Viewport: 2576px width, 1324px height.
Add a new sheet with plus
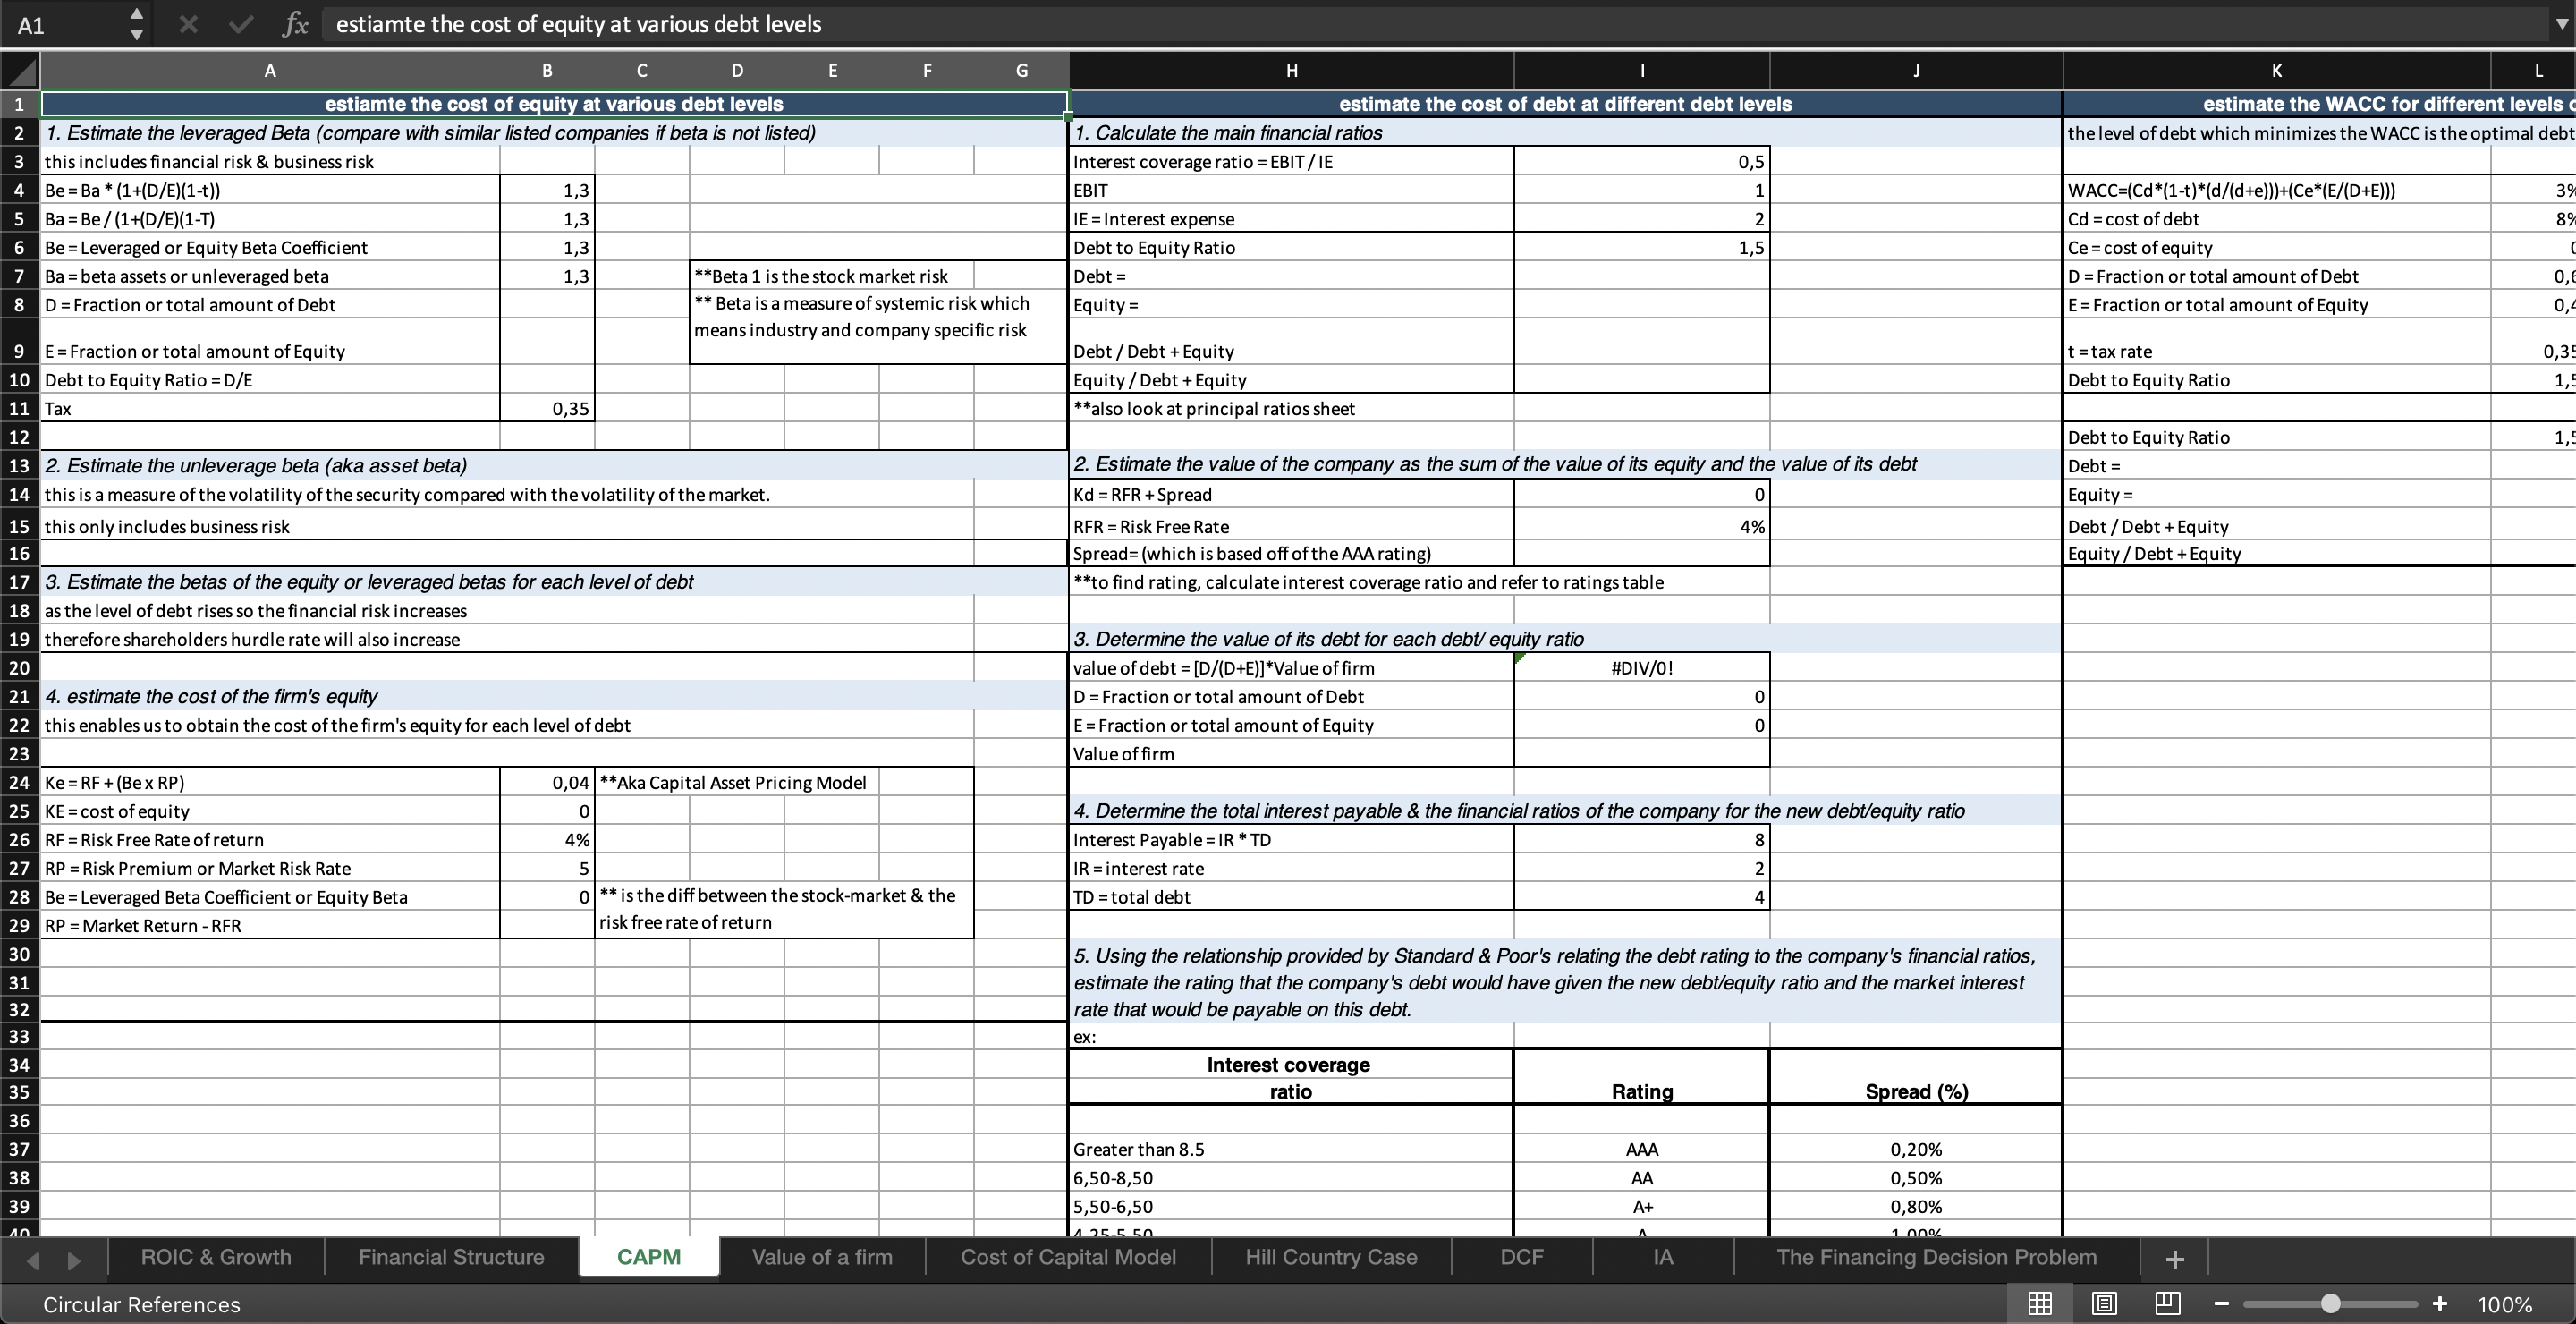2174,1259
